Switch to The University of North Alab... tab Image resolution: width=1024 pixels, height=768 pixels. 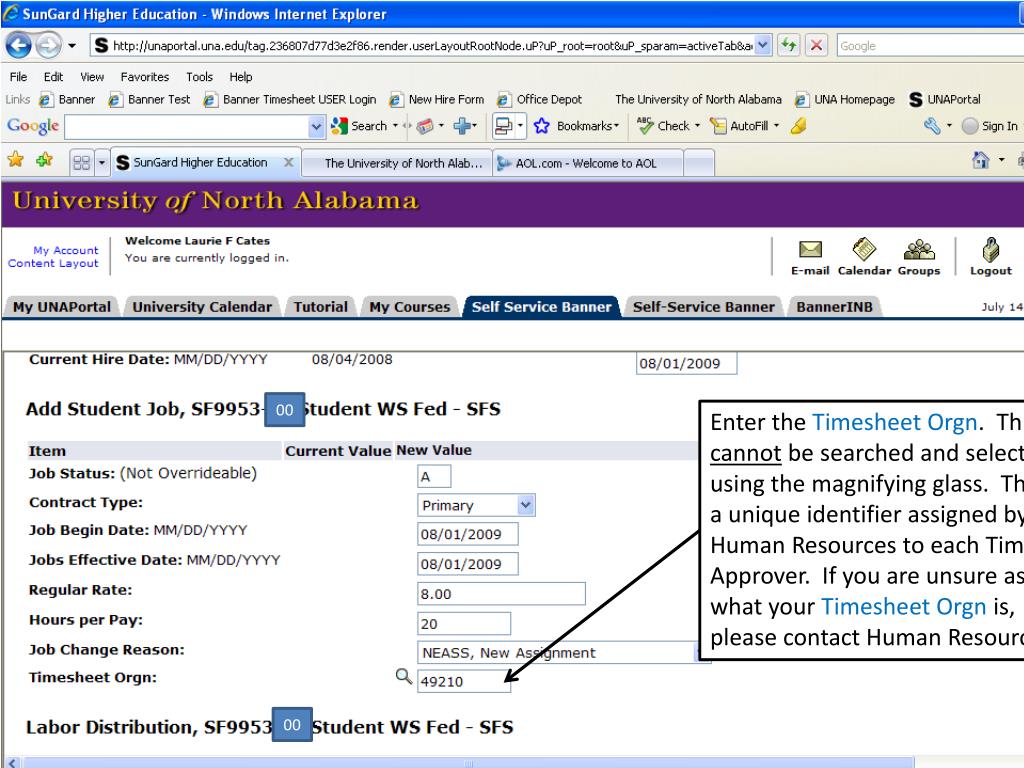(397, 163)
